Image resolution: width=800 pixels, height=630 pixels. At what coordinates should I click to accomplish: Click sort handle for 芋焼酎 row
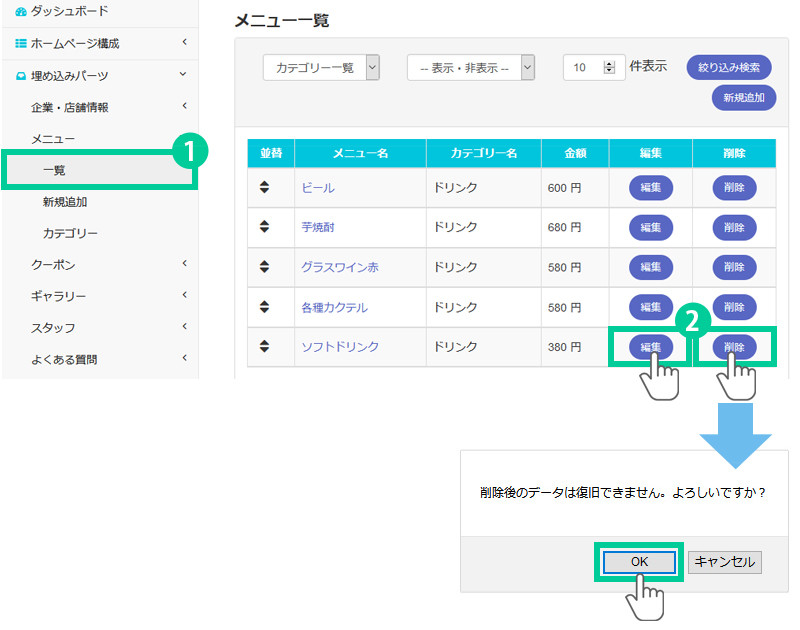click(x=264, y=227)
